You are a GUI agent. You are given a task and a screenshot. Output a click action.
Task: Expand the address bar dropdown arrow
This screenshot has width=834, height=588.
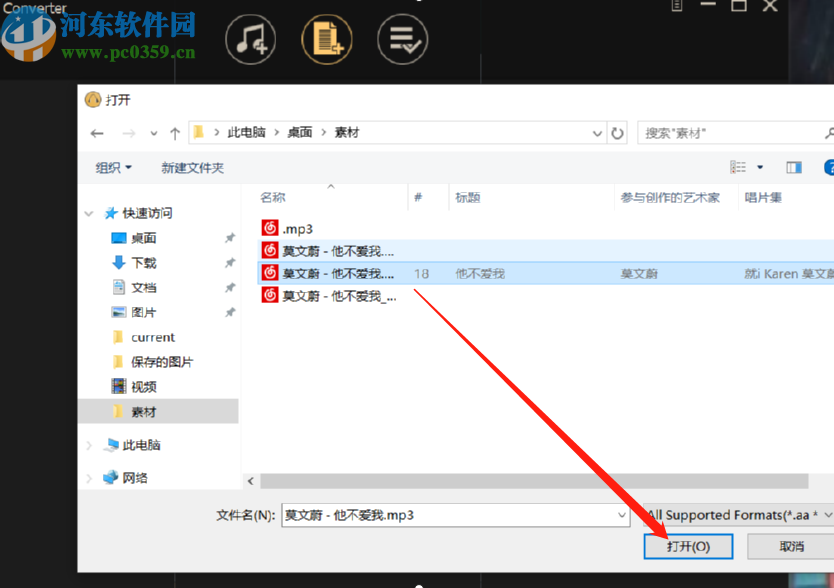(x=597, y=132)
